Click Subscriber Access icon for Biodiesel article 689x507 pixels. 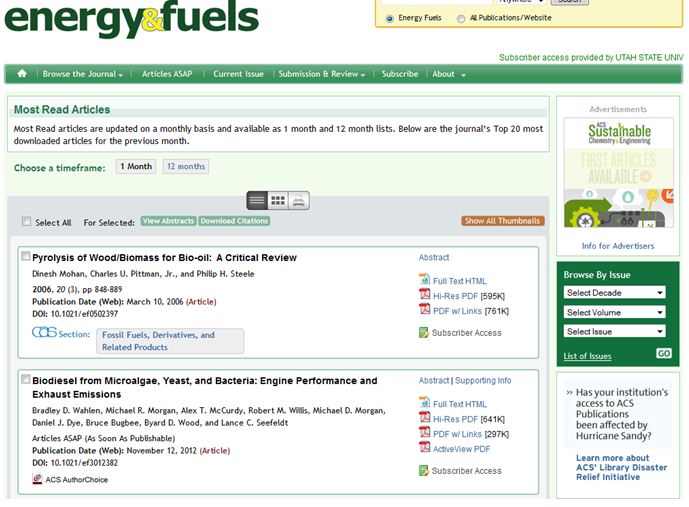424,471
